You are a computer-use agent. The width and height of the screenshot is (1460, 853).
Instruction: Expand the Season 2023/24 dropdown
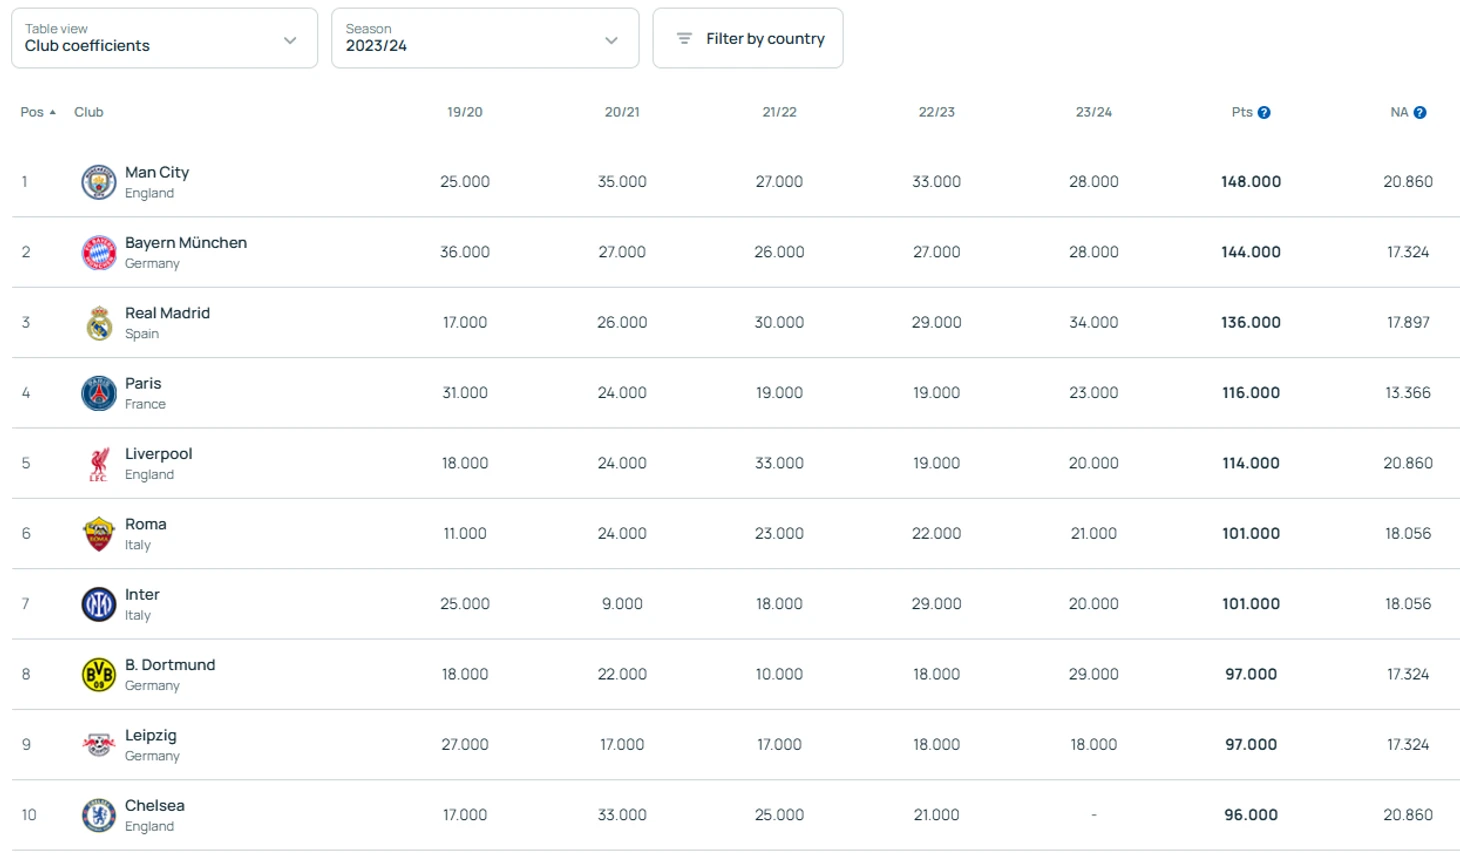pyautogui.click(x=484, y=39)
